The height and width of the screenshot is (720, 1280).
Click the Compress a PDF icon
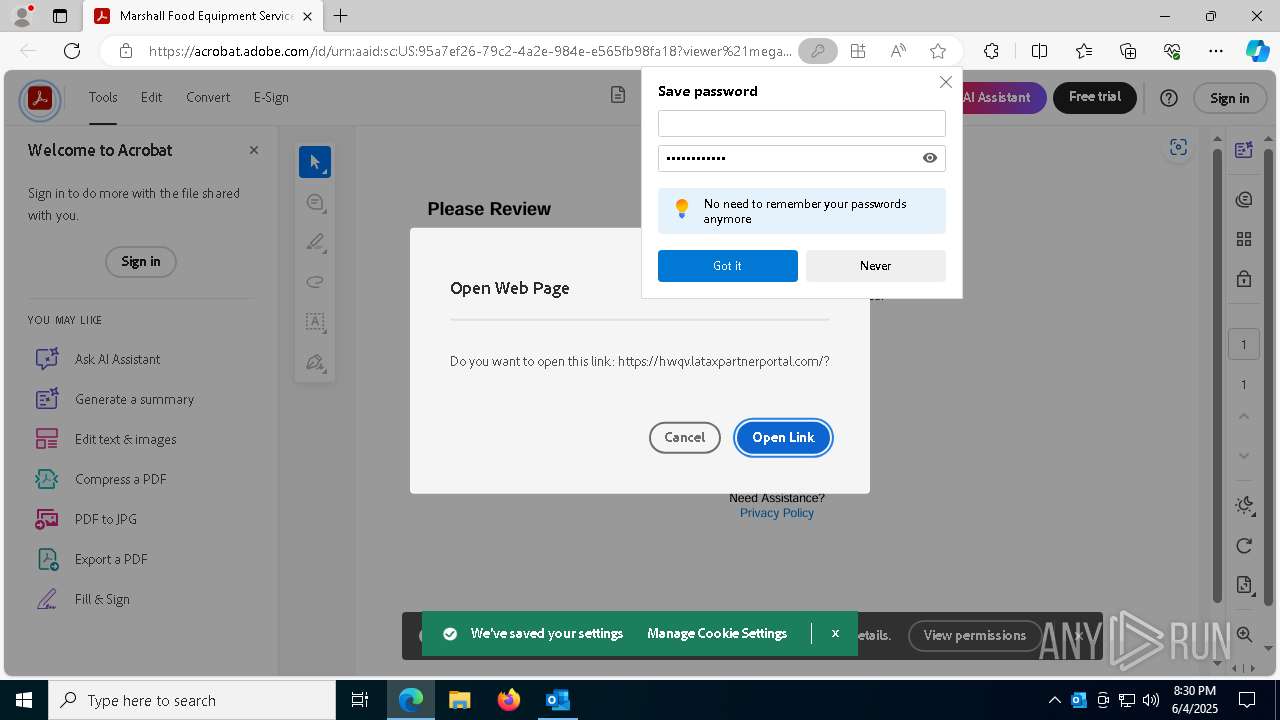click(47, 479)
